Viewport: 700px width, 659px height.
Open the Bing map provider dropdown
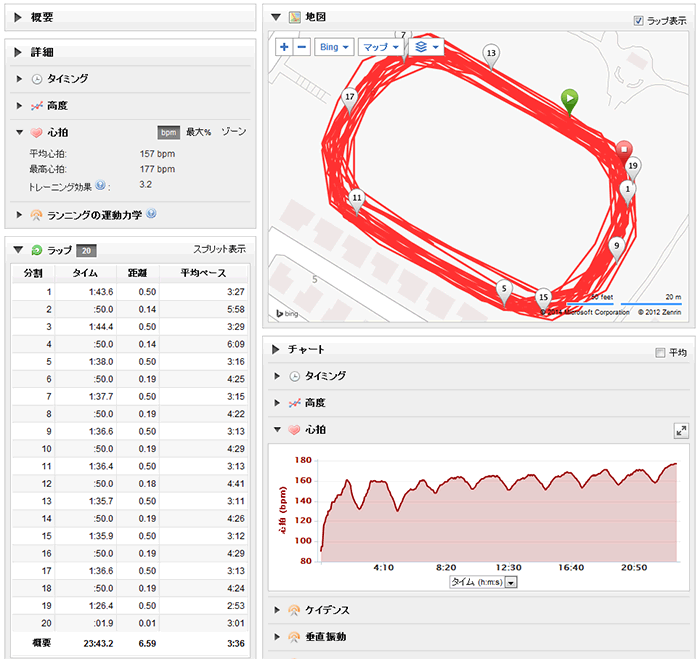pos(334,47)
